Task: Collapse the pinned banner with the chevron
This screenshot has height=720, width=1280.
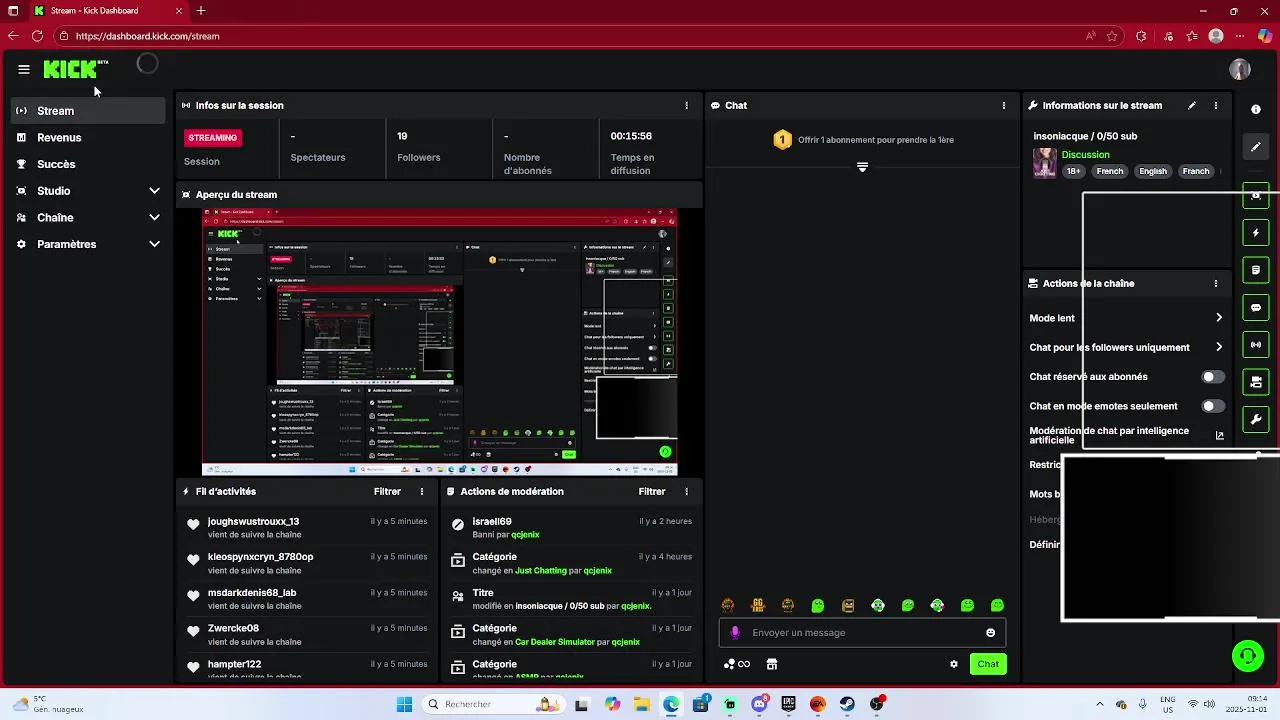Action: click(862, 167)
